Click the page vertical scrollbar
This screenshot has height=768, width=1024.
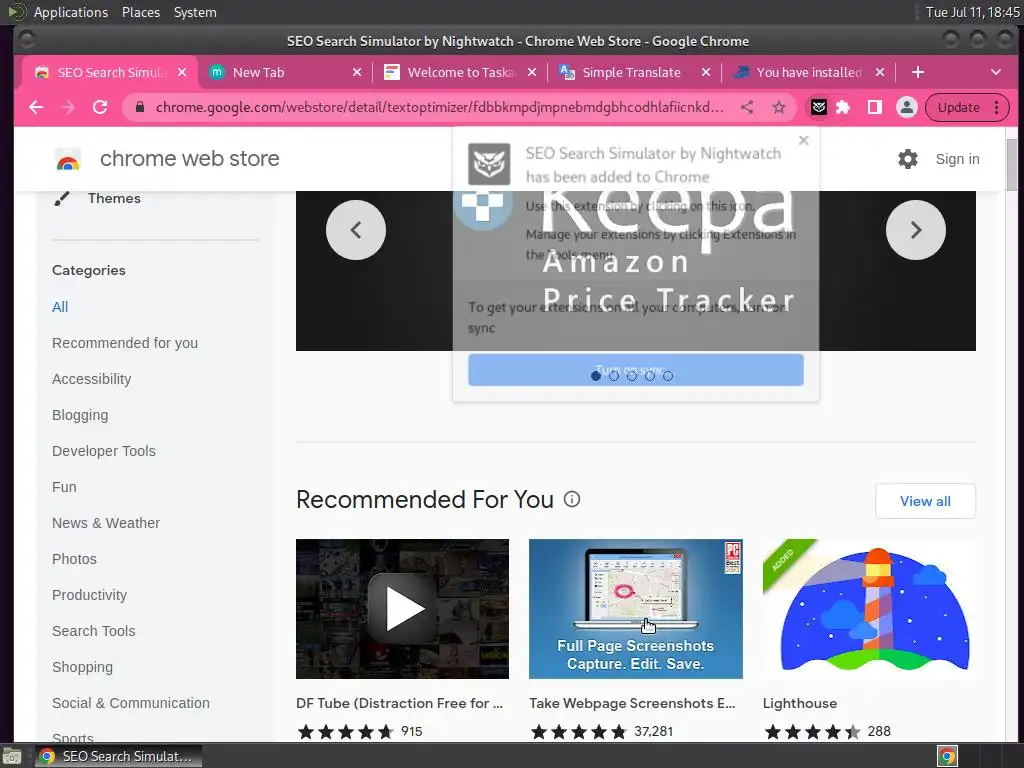point(1012,163)
